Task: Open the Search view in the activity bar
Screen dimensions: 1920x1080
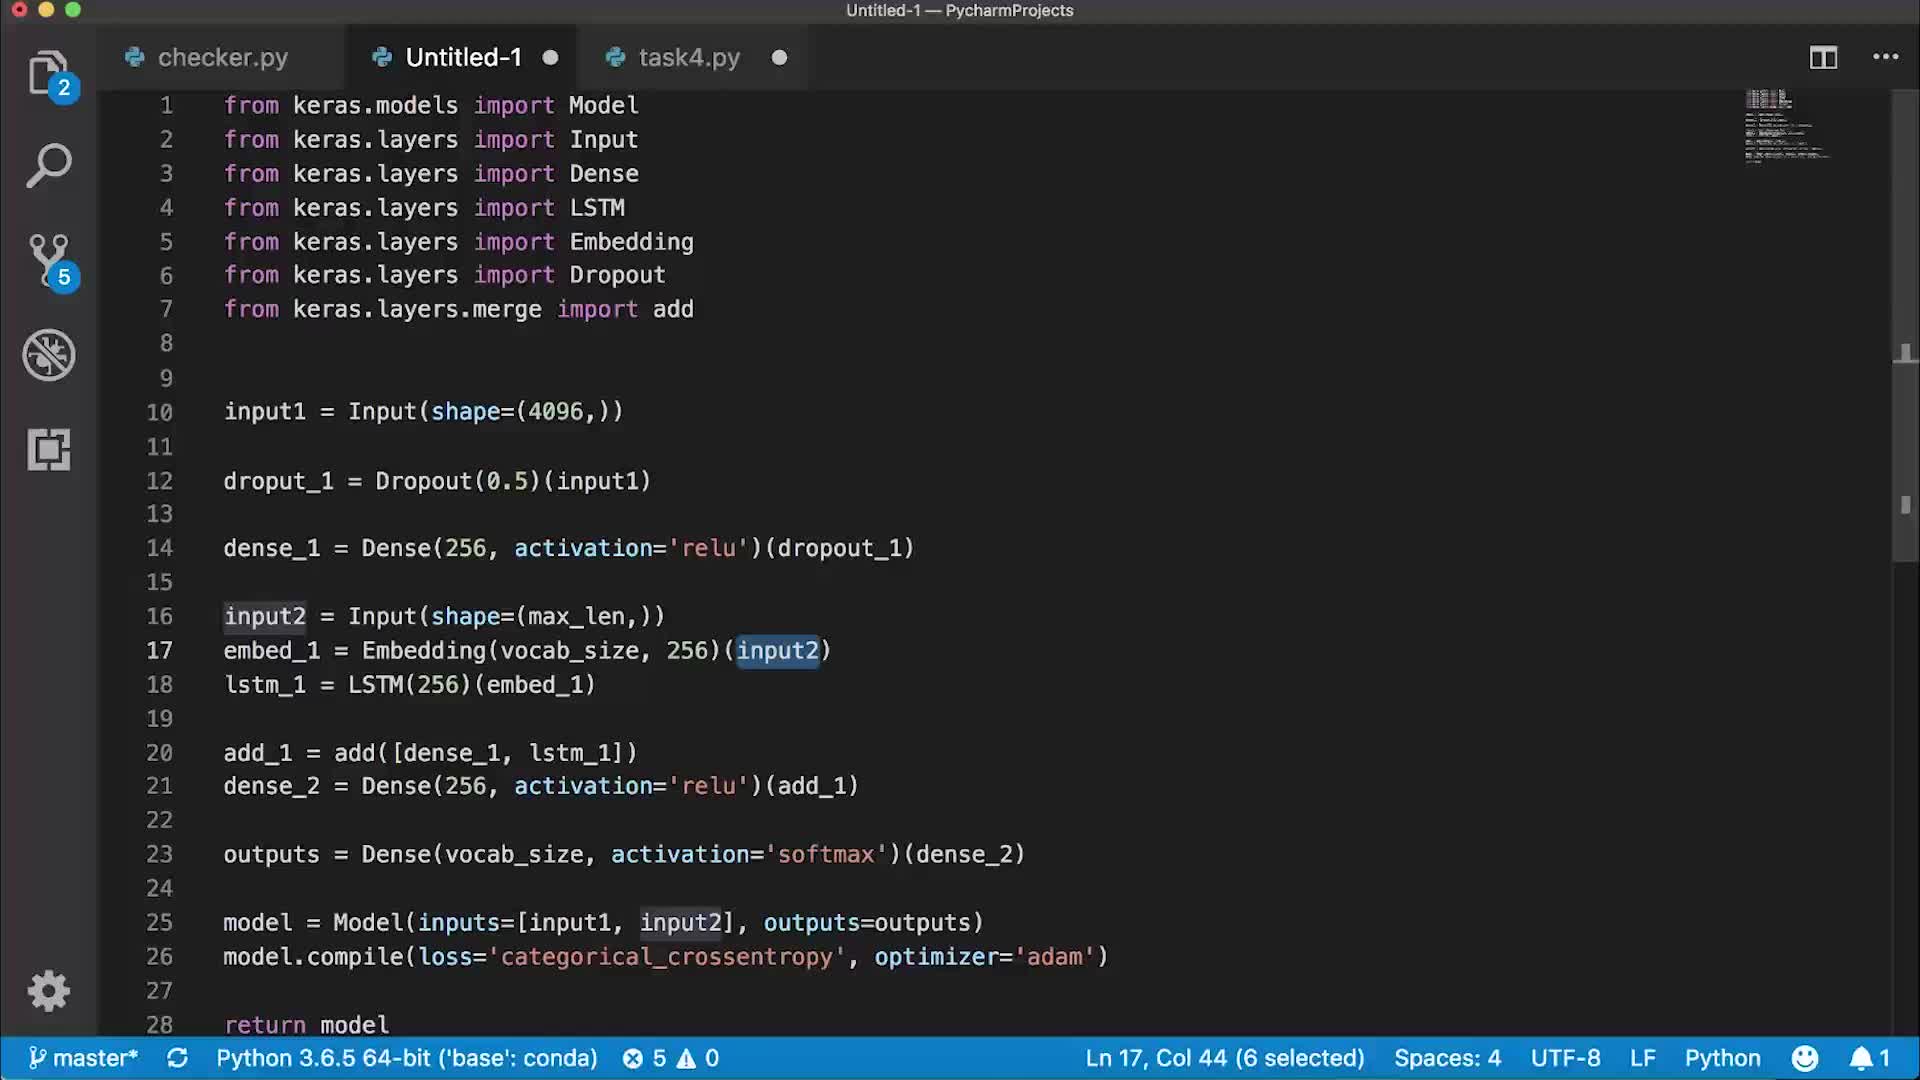Action: tap(49, 166)
